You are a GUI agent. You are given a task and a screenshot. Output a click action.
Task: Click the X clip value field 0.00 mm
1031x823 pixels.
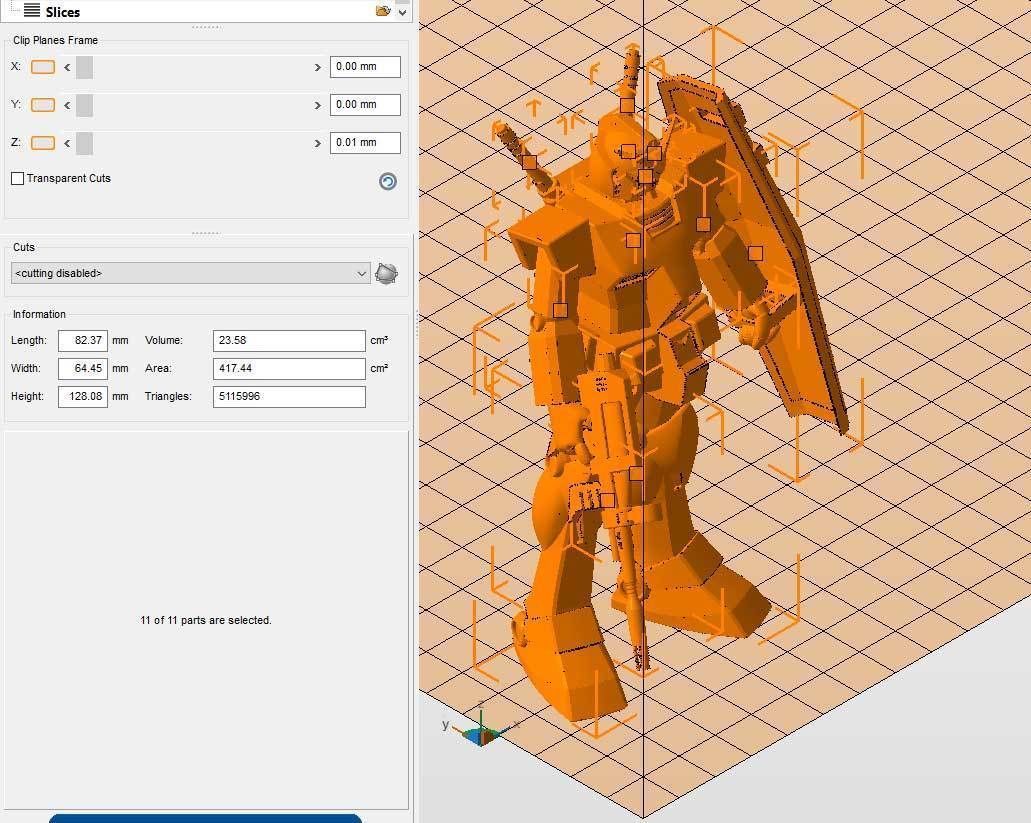tap(365, 67)
